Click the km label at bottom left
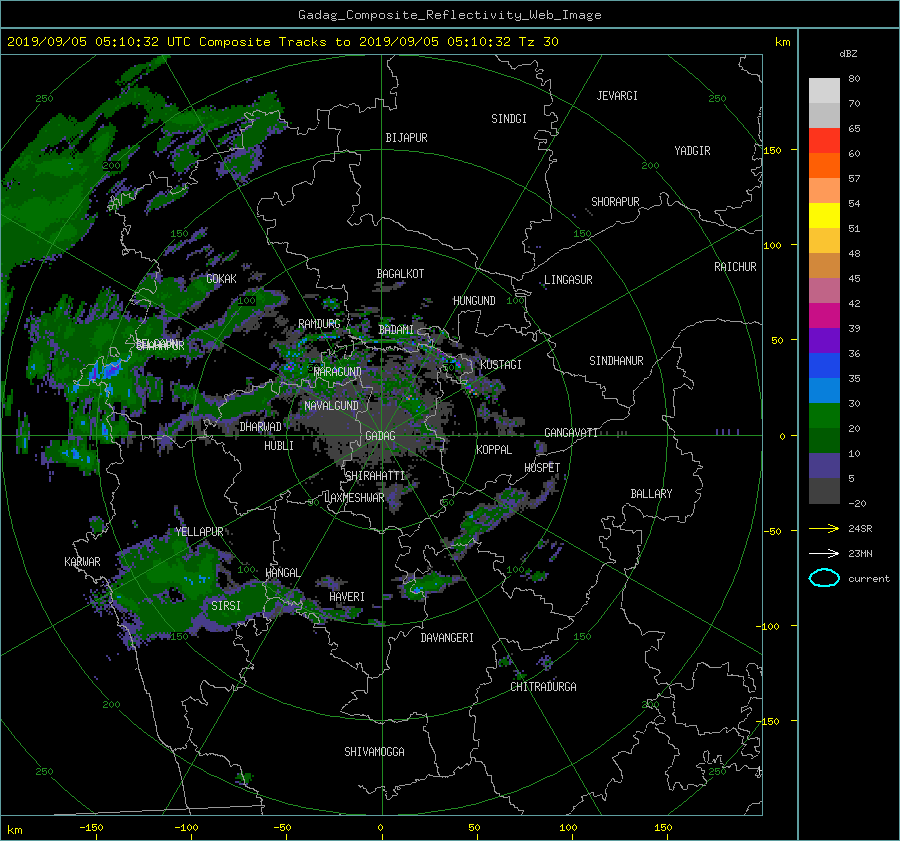The image size is (900, 841). (x=14, y=830)
